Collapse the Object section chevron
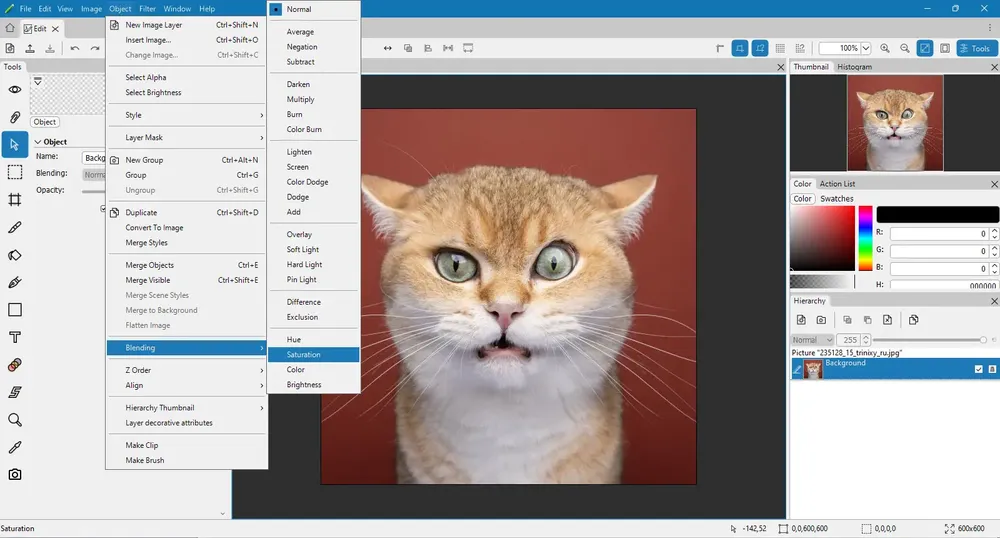Viewport: 1000px width, 538px height. [x=38, y=142]
